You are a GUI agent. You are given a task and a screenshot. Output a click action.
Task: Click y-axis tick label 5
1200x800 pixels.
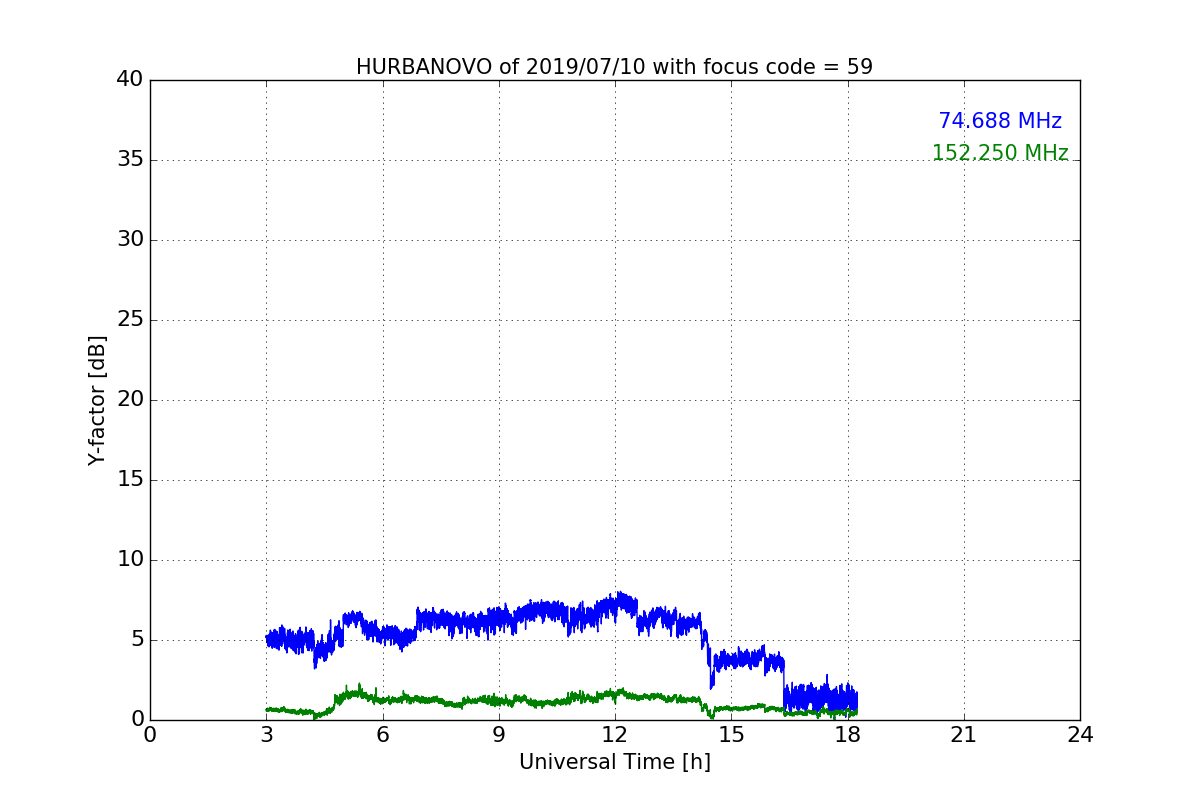coord(137,640)
